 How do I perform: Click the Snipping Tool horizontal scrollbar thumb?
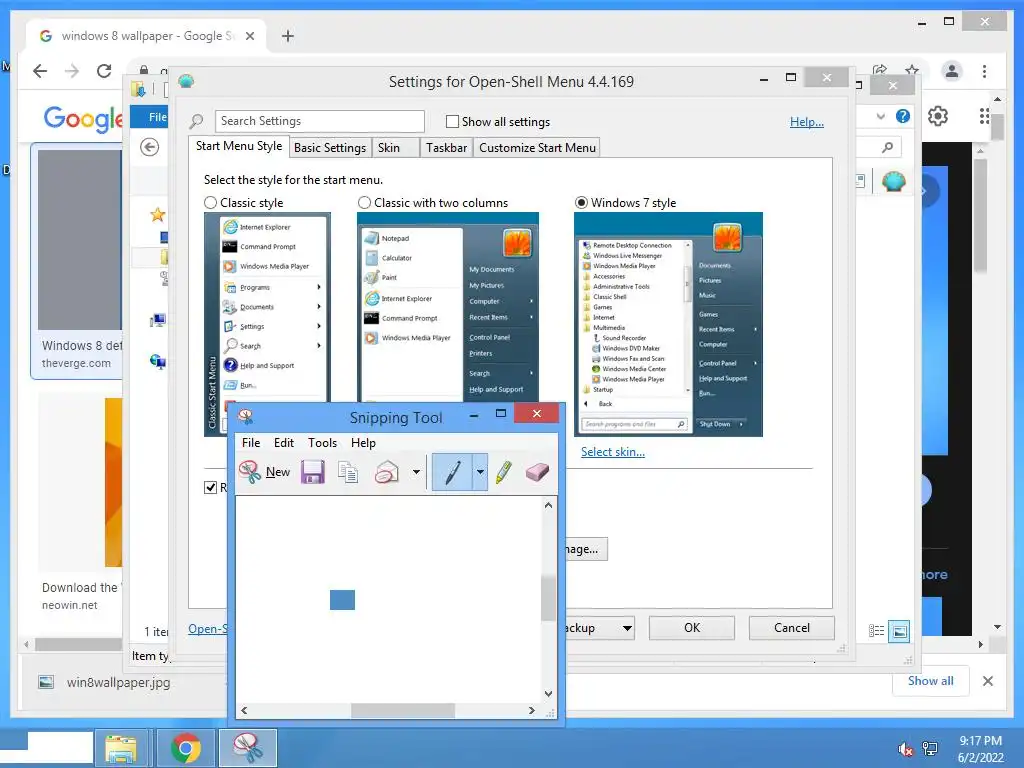click(403, 711)
